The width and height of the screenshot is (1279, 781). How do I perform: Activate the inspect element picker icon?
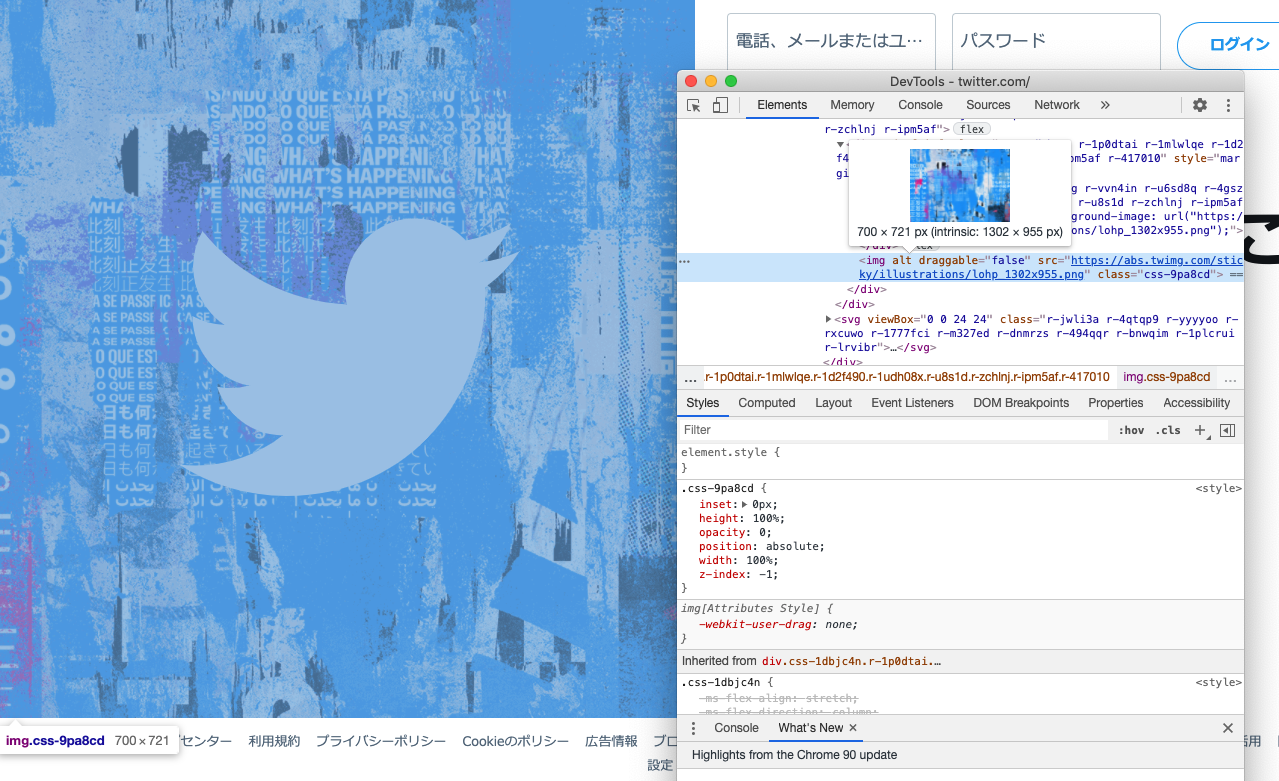pos(694,105)
